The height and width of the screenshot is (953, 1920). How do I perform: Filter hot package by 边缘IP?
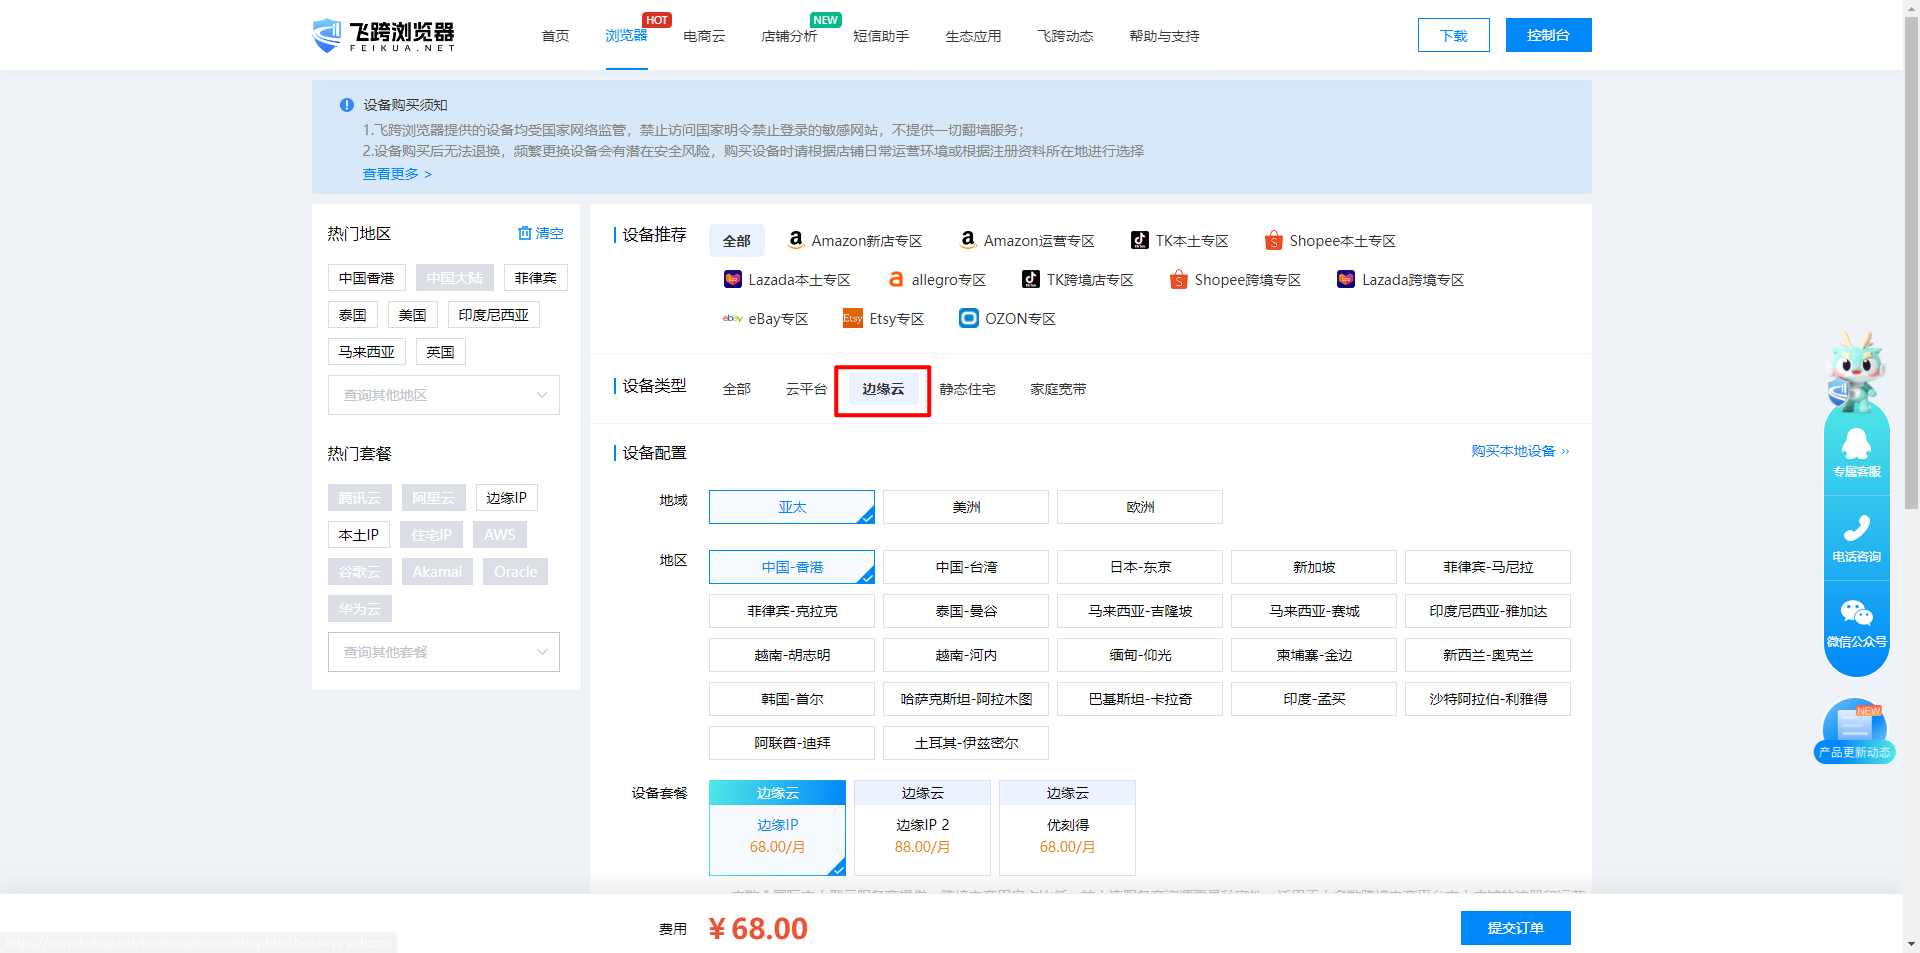tap(506, 498)
